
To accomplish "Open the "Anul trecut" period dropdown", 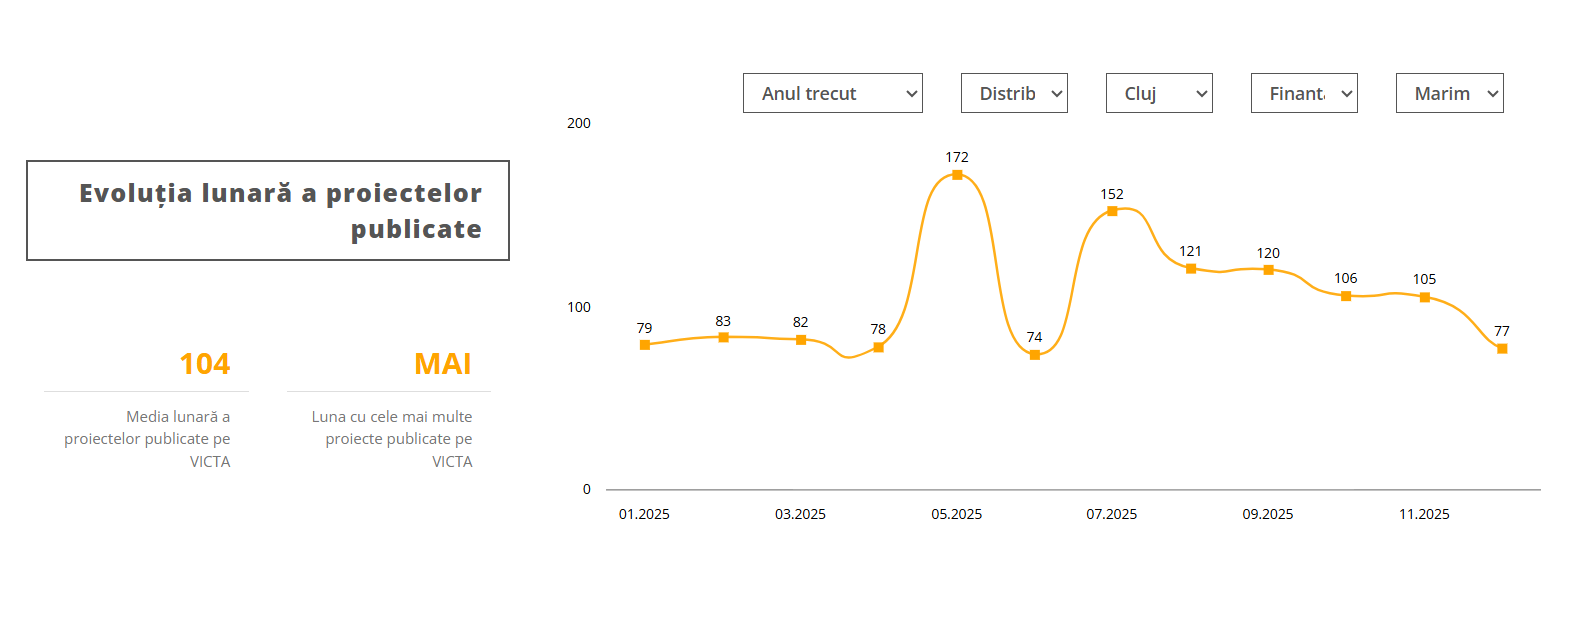I will coord(832,93).
